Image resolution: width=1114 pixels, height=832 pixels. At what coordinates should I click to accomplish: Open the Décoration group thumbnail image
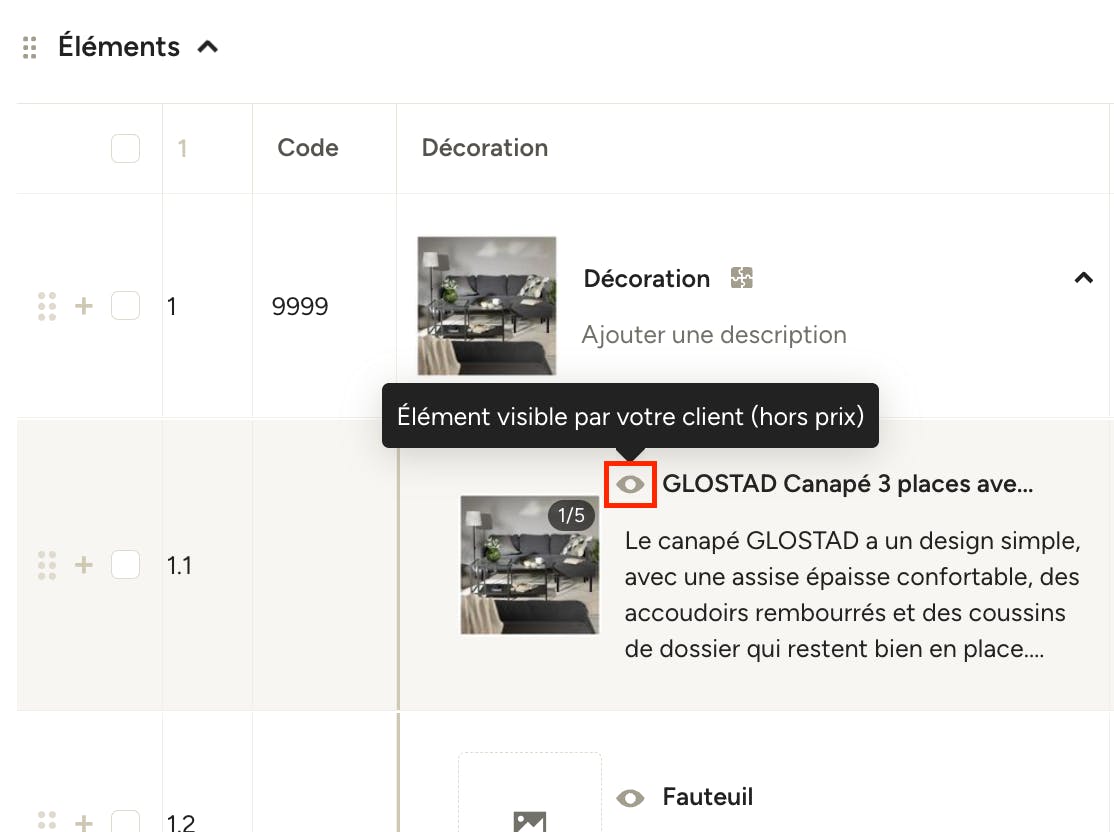coord(487,306)
